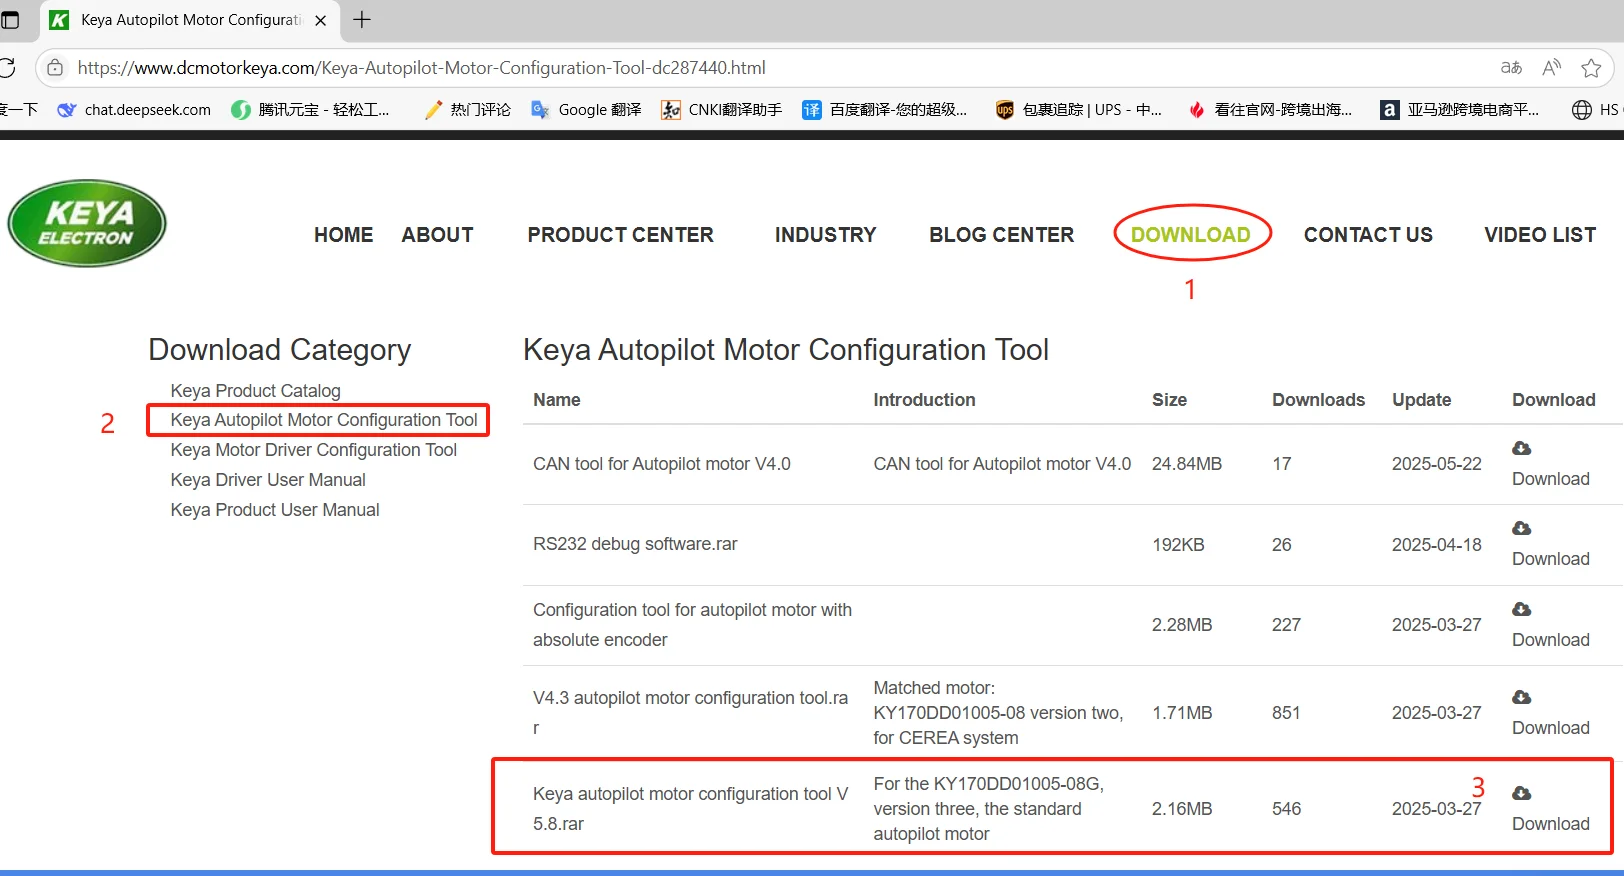1624x876 pixels.
Task: Open the VIDEO LIST menu item
Action: [1540, 235]
